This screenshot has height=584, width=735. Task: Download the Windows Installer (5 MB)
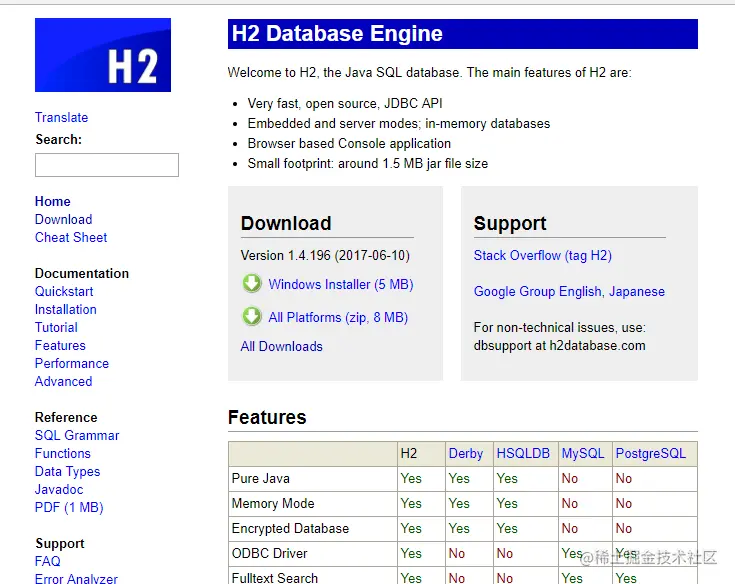[x=341, y=285]
